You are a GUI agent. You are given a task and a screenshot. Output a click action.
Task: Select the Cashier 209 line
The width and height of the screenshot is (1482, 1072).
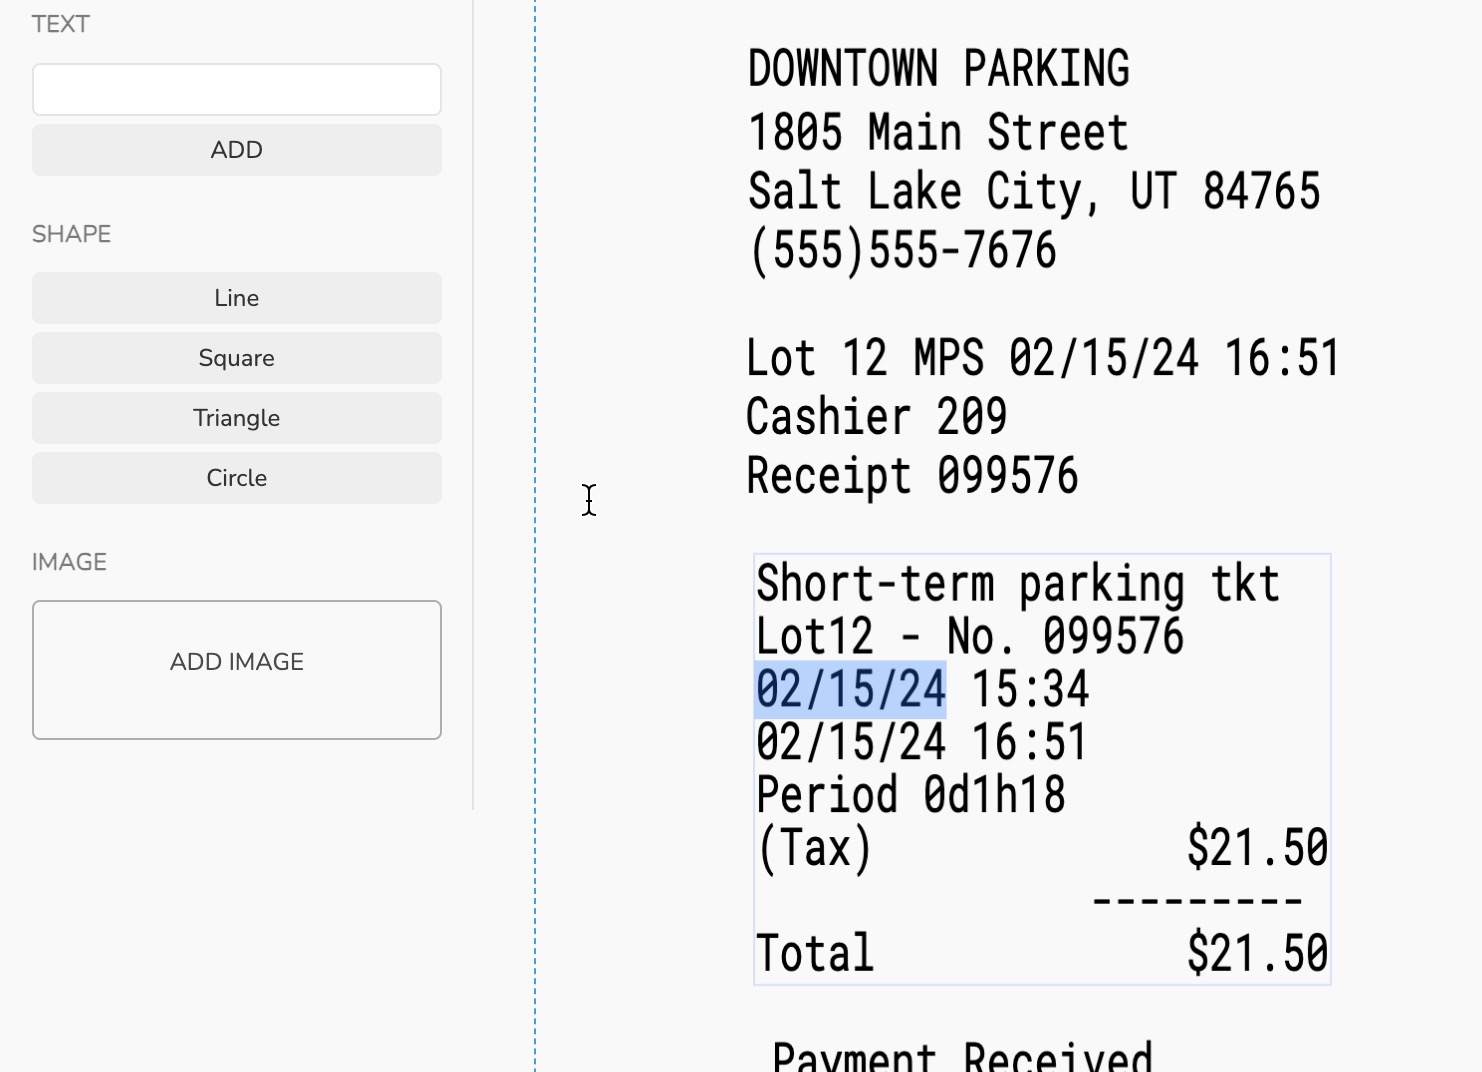pyautogui.click(x=876, y=416)
